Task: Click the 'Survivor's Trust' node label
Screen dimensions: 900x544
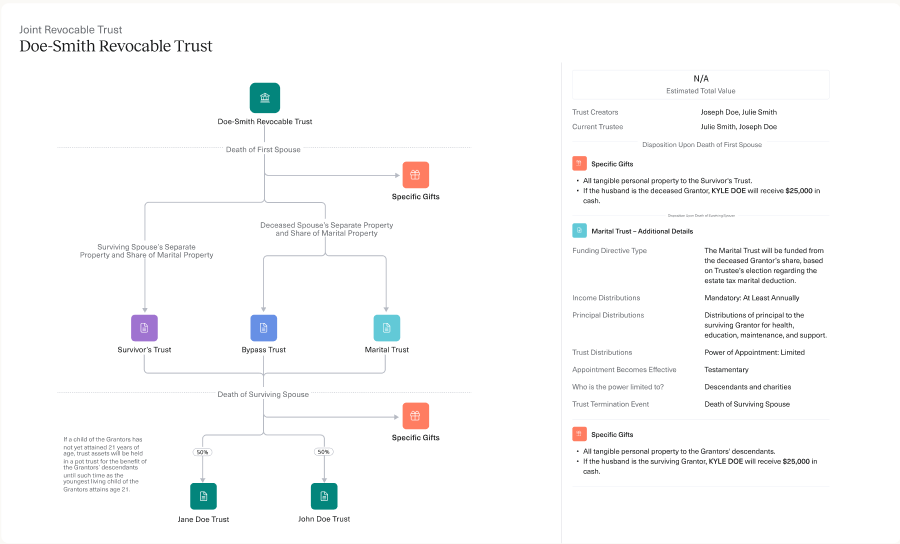Action: coord(144,349)
